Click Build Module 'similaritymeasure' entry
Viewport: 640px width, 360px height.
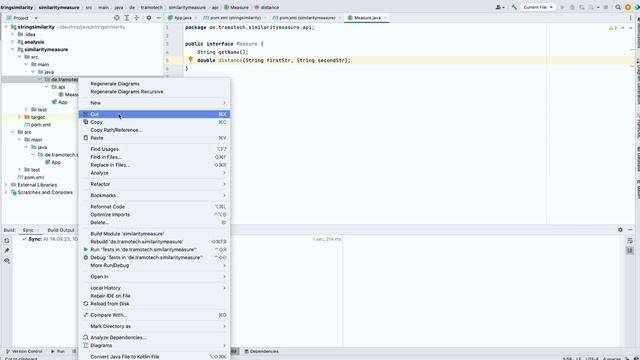click(154, 234)
